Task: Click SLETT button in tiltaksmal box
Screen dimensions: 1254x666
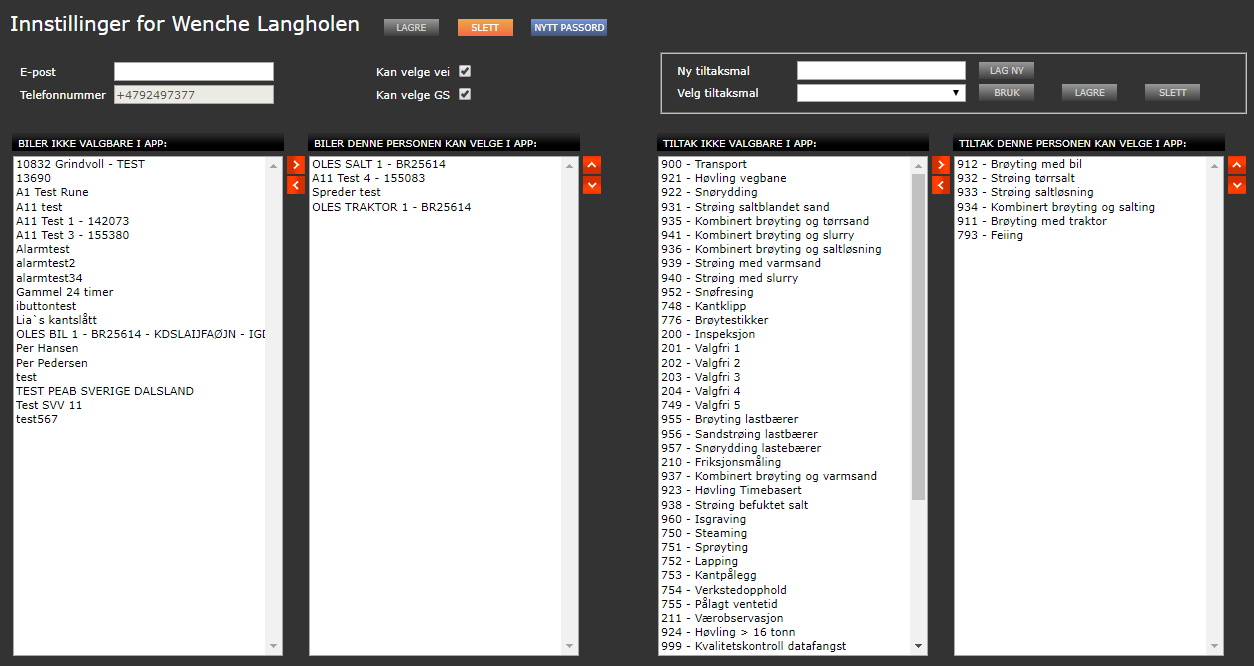Action: tap(1172, 93)
